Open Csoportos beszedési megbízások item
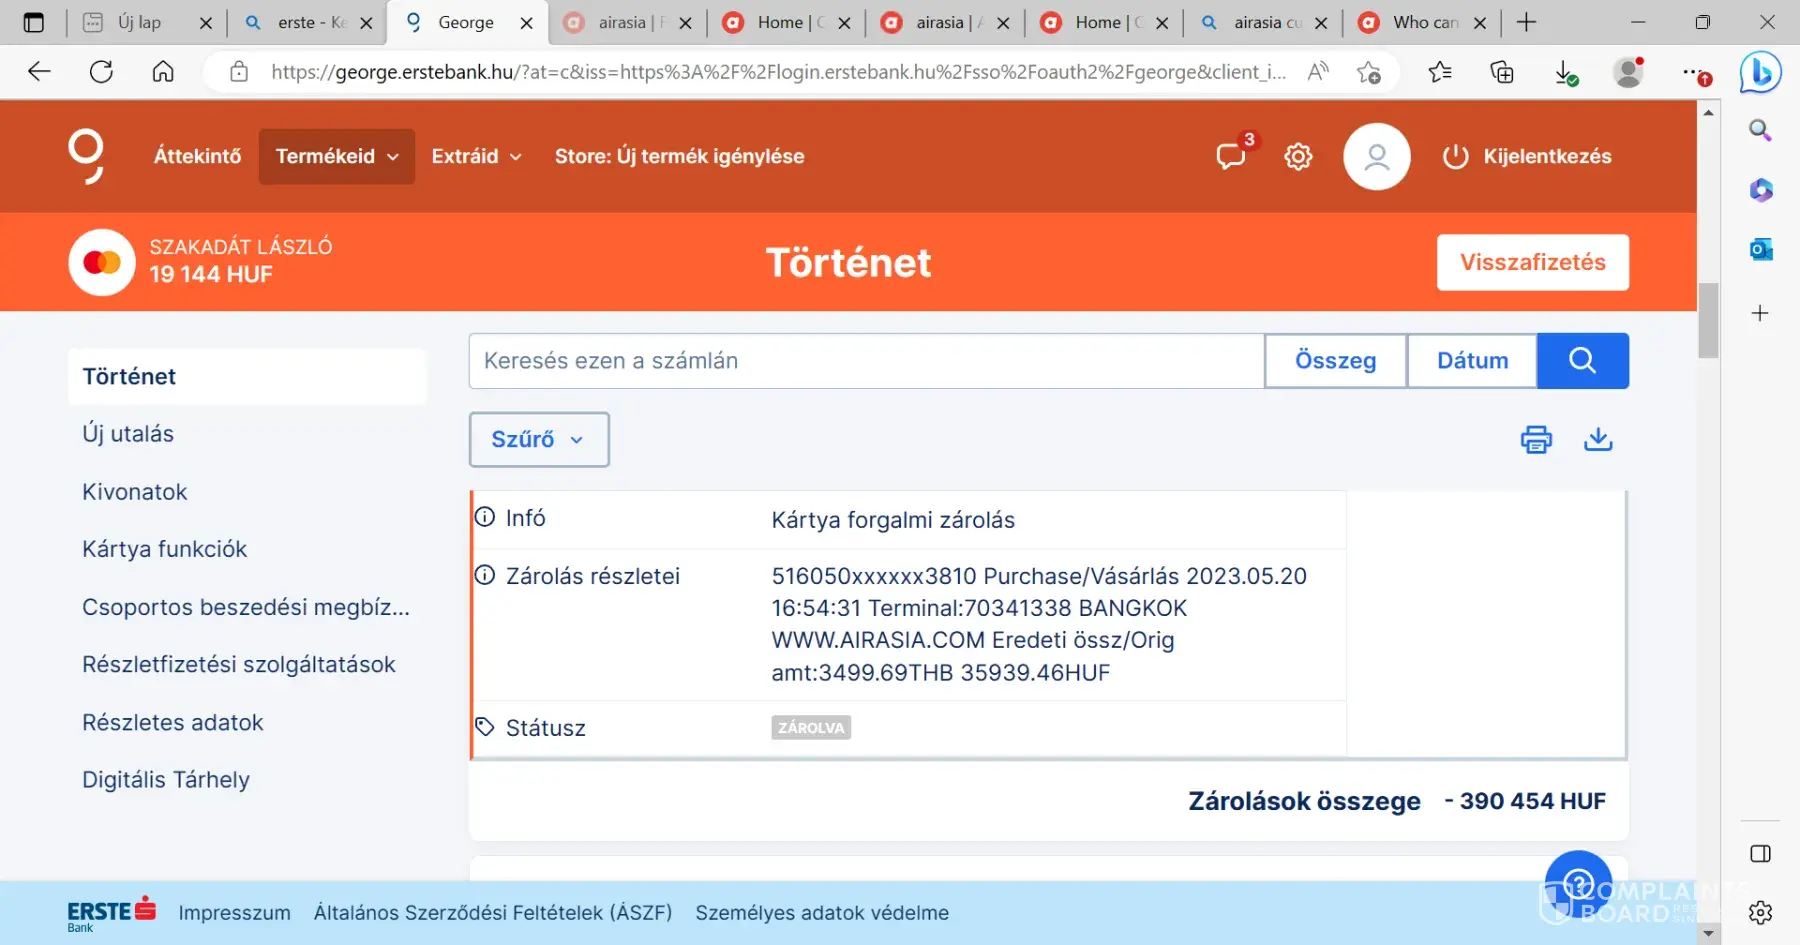Screen dimensions: 1800x945 (x=246, y=607)
